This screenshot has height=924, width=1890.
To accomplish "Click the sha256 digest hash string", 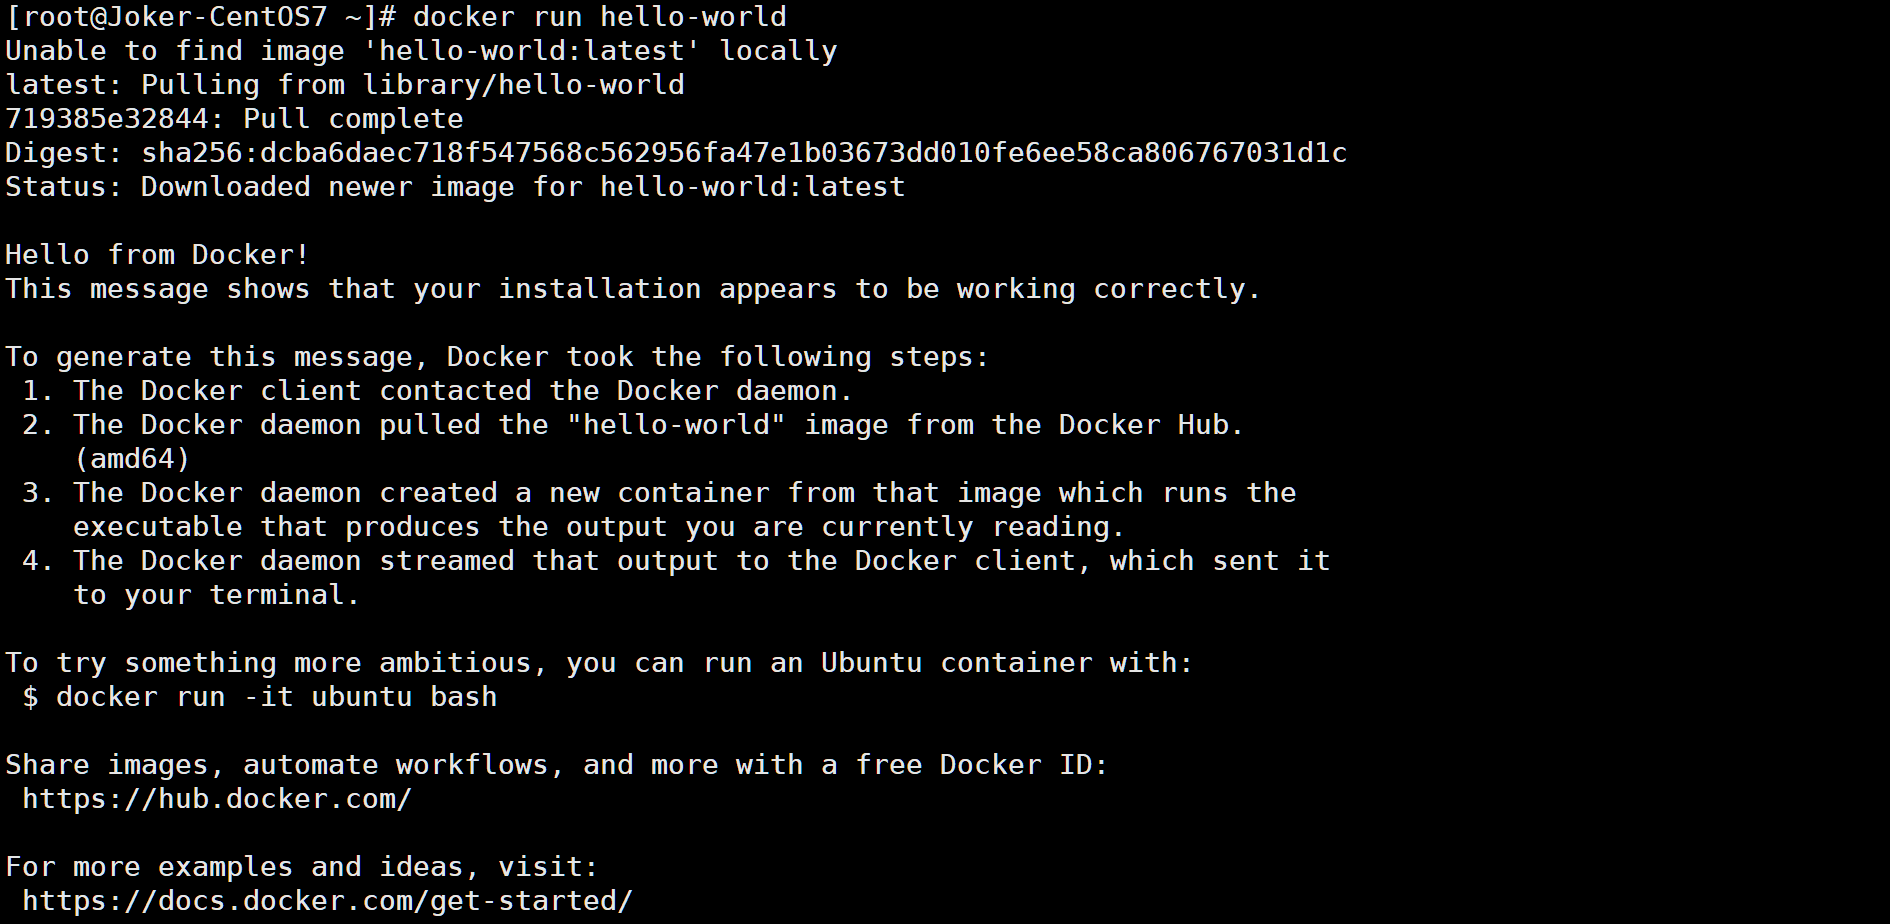I will point(744,153).
